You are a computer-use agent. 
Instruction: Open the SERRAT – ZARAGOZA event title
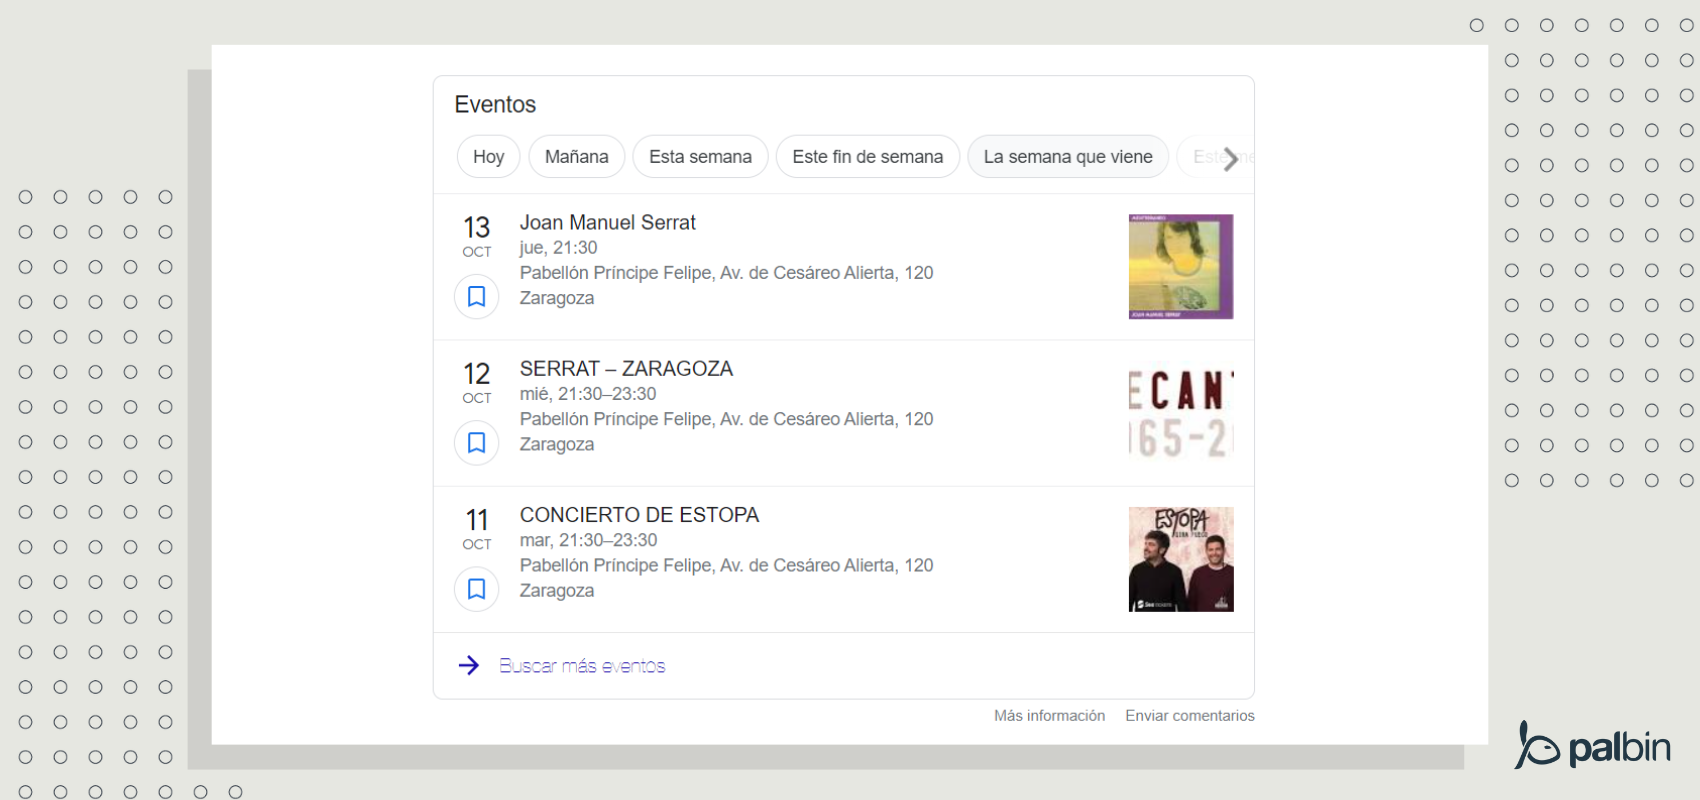[626, 368]
